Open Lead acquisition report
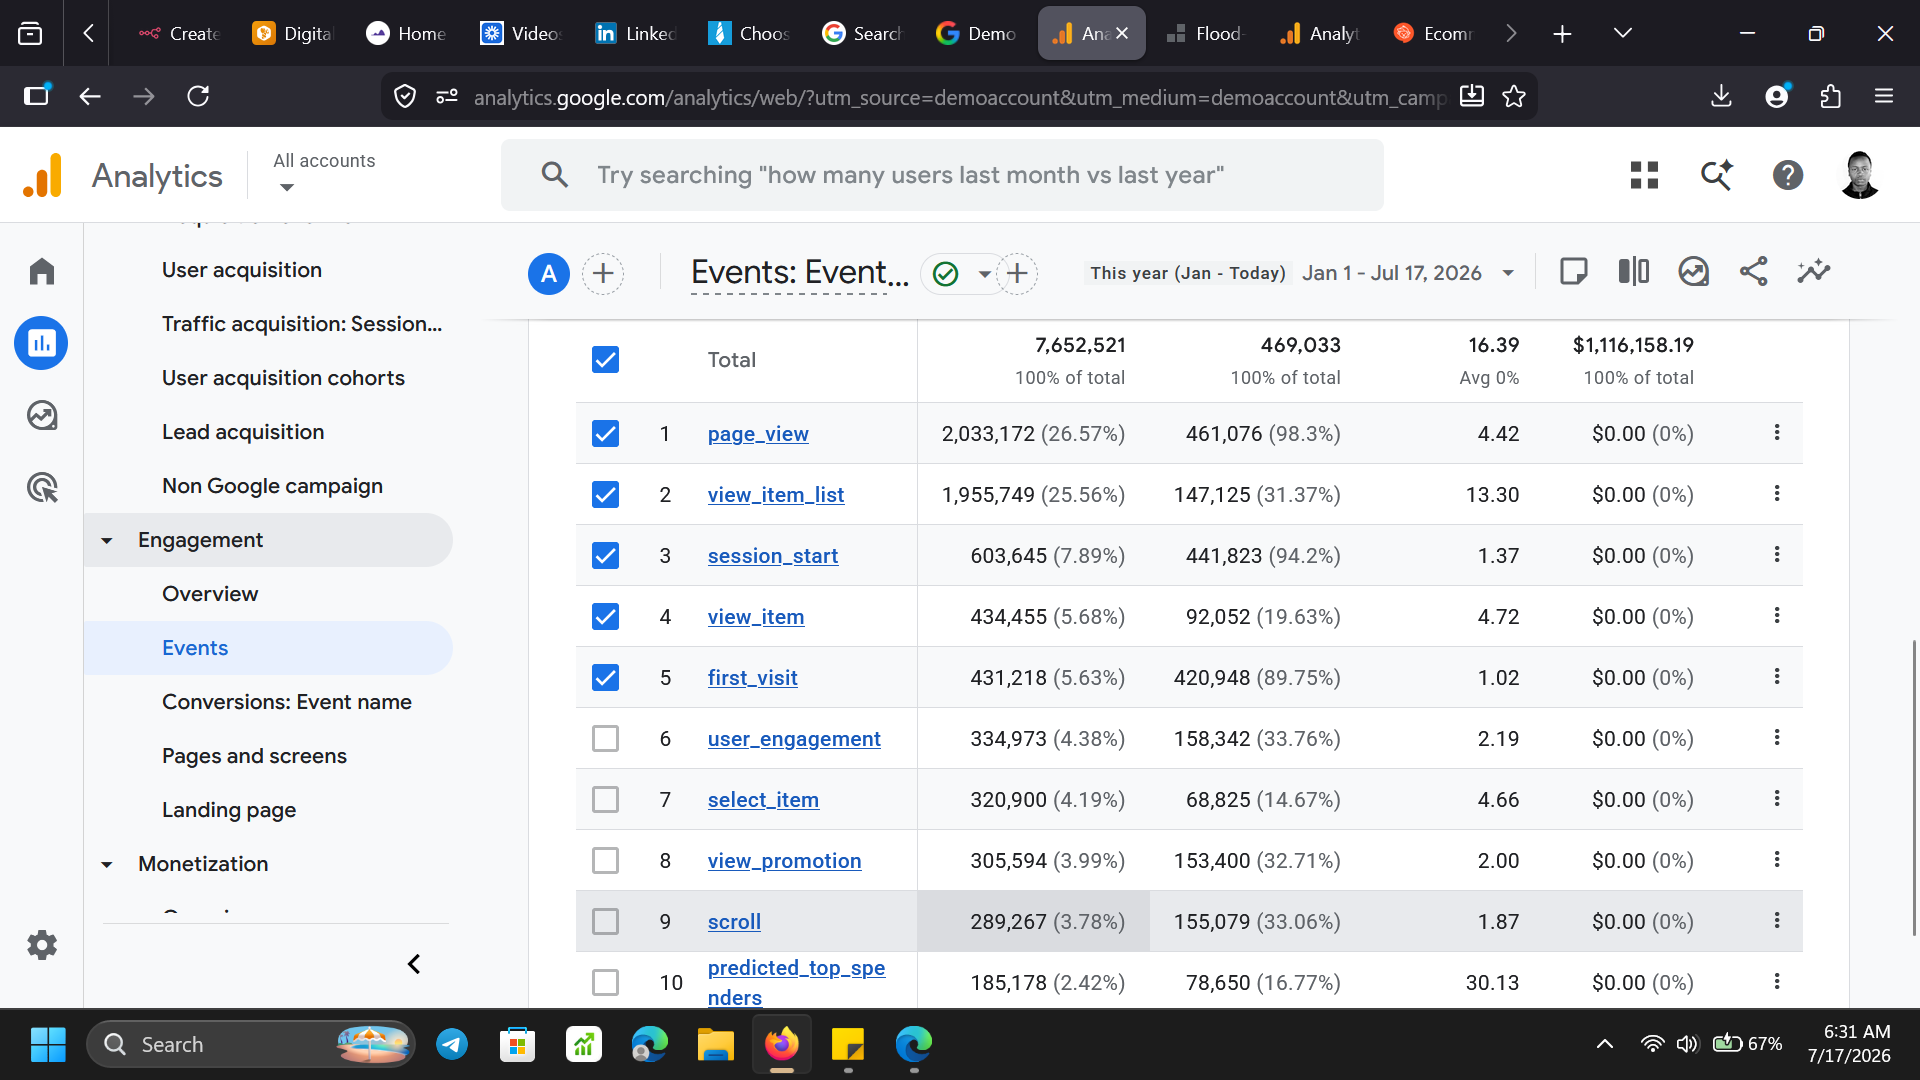 pyautogui.click(x=243, y=432)
